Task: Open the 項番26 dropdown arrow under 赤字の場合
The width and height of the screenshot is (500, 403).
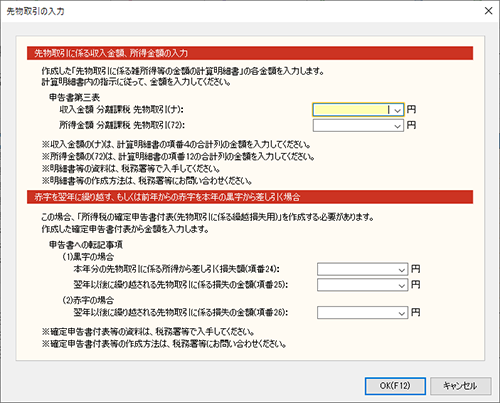Action: point(402,313)
